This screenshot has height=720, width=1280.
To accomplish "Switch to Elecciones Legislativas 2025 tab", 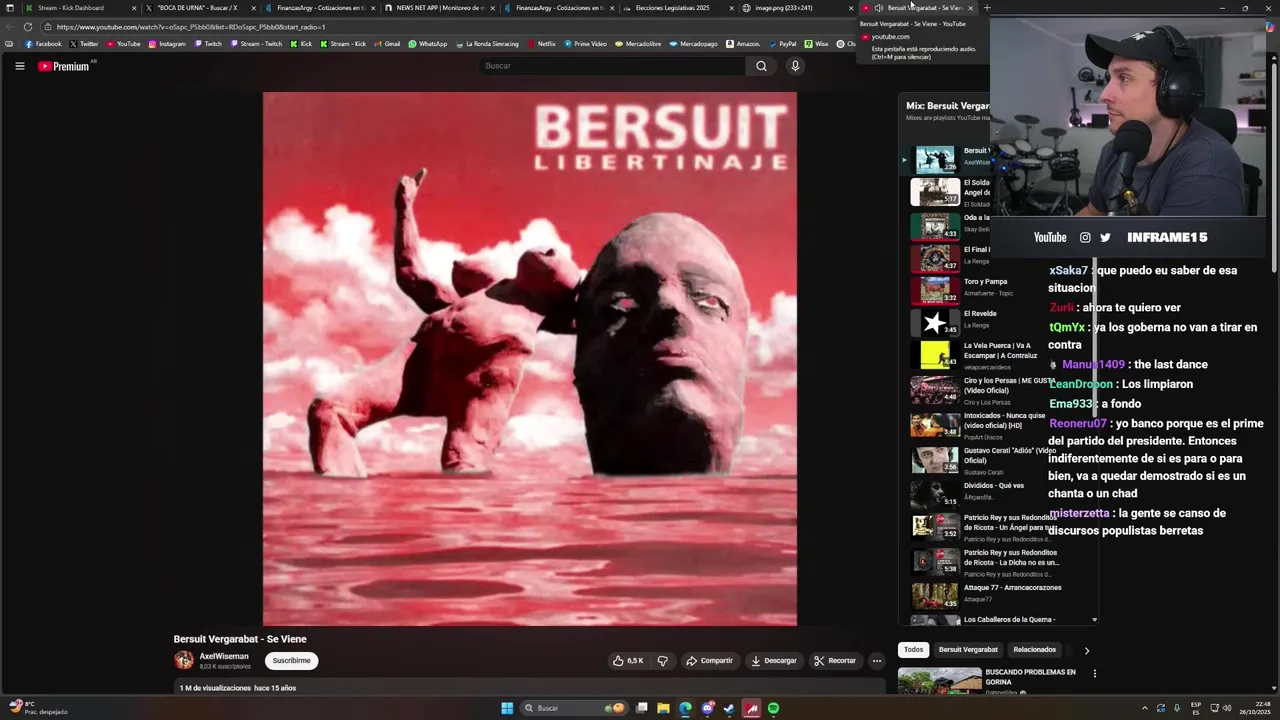I will point(679,8).
